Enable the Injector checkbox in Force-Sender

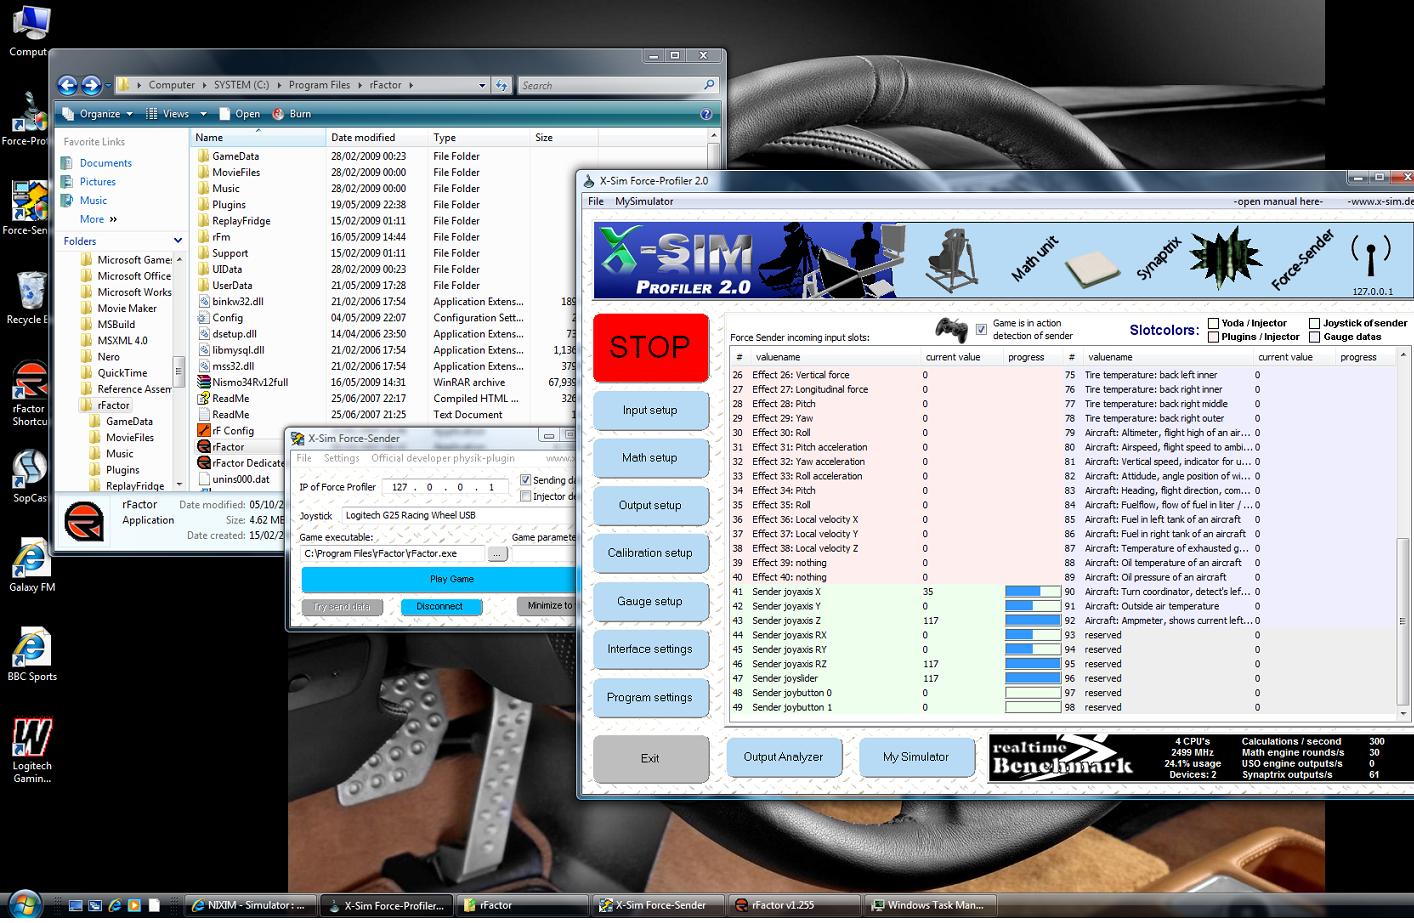[527, 497]
